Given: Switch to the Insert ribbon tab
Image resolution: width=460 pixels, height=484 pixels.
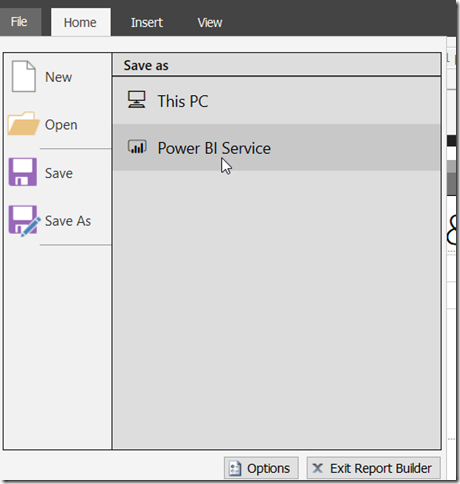Looking at the screenshot, I should point(147,22).
